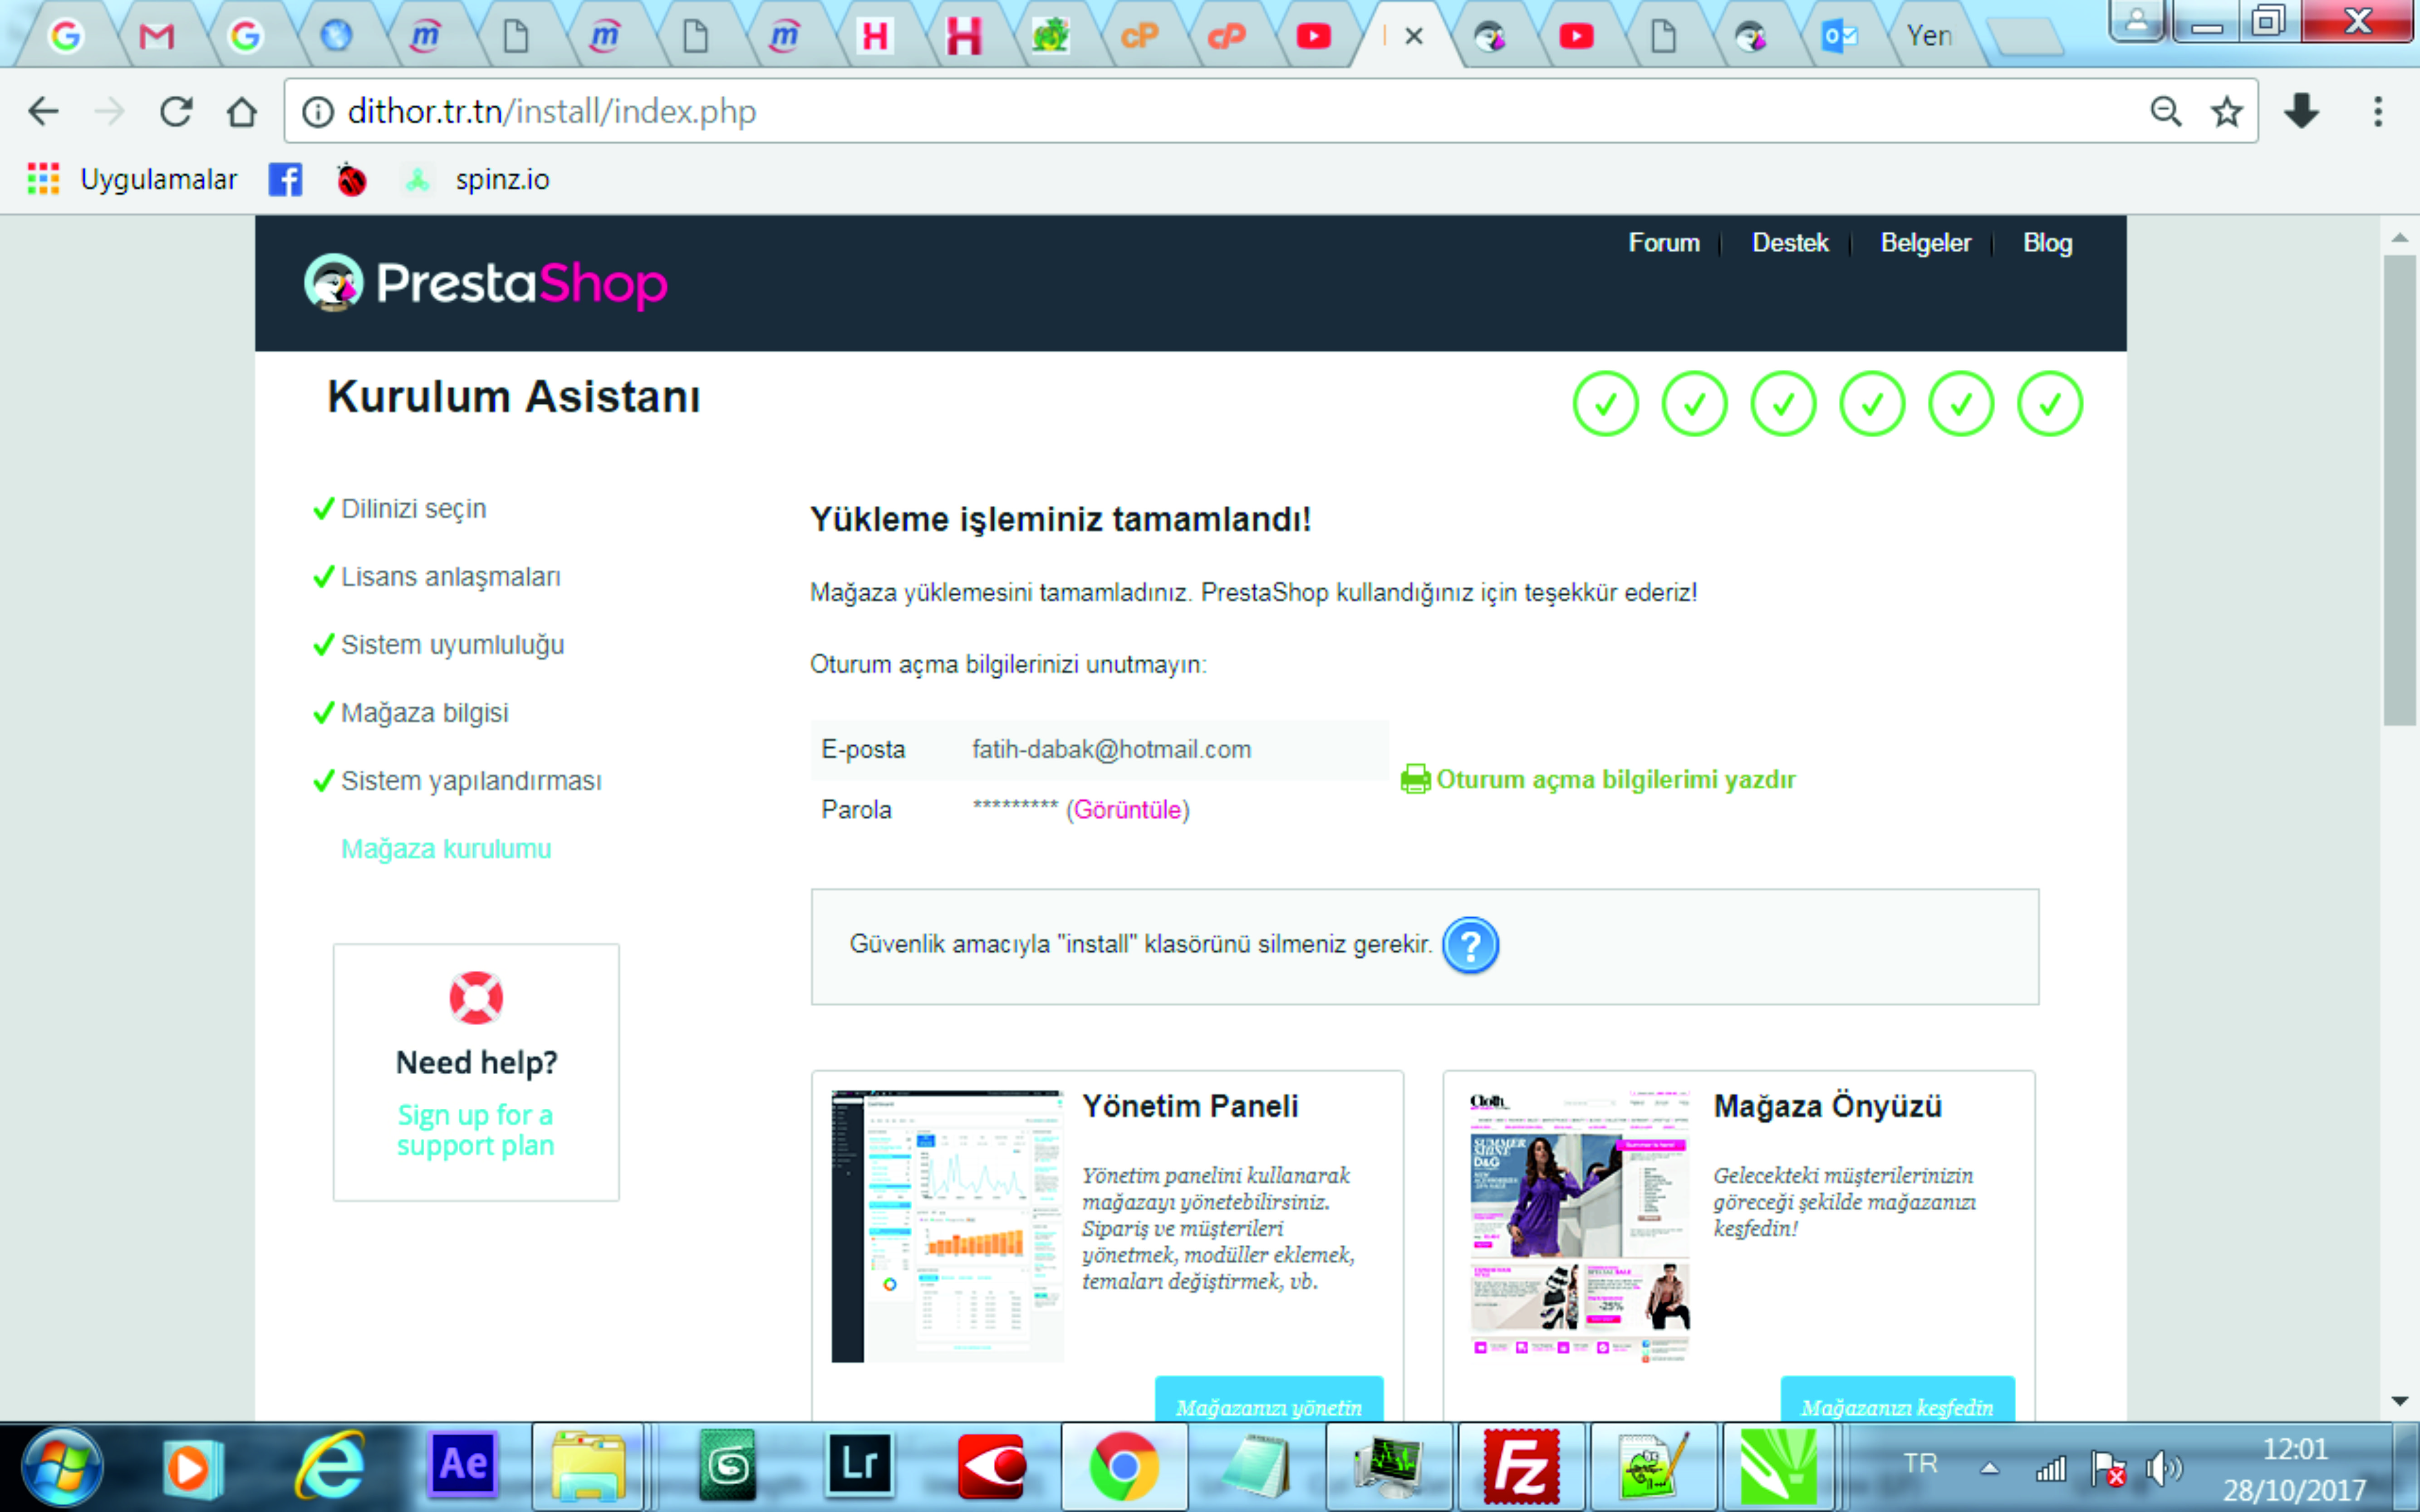The width and height of the screenshot is (2420, 1512).
Task: Click Oturum açma bilgilerimi yazdır link
Action: pyautogui.click(x=1616, y=779)
